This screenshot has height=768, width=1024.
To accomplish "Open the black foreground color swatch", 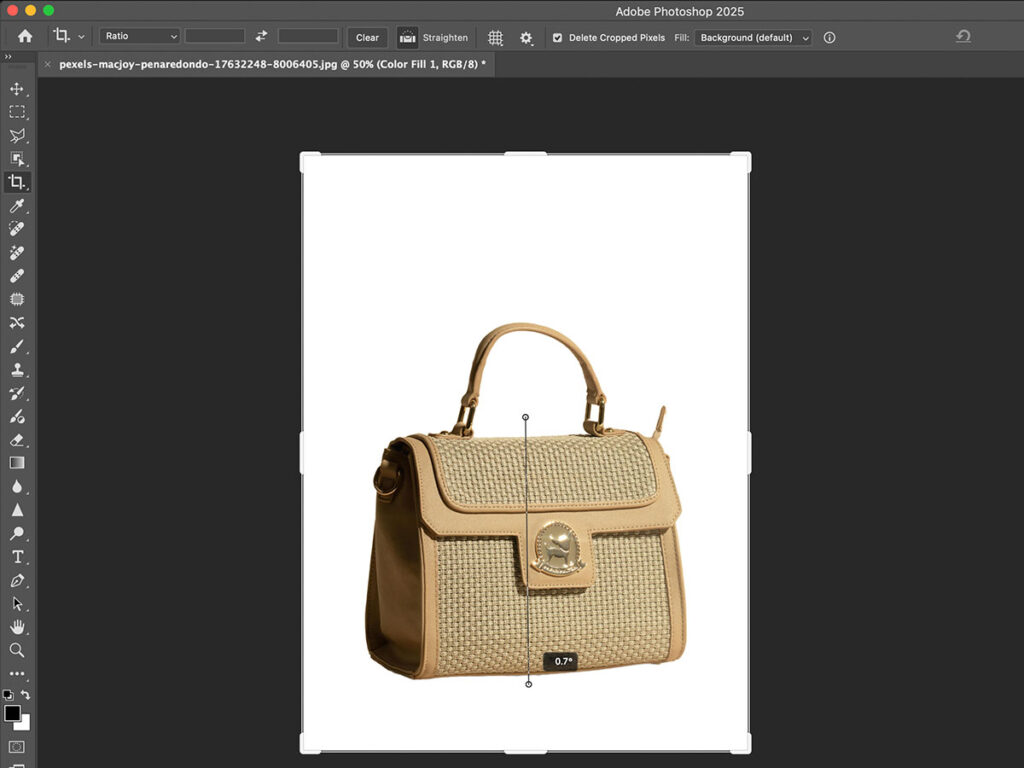I will coord(12,713).
